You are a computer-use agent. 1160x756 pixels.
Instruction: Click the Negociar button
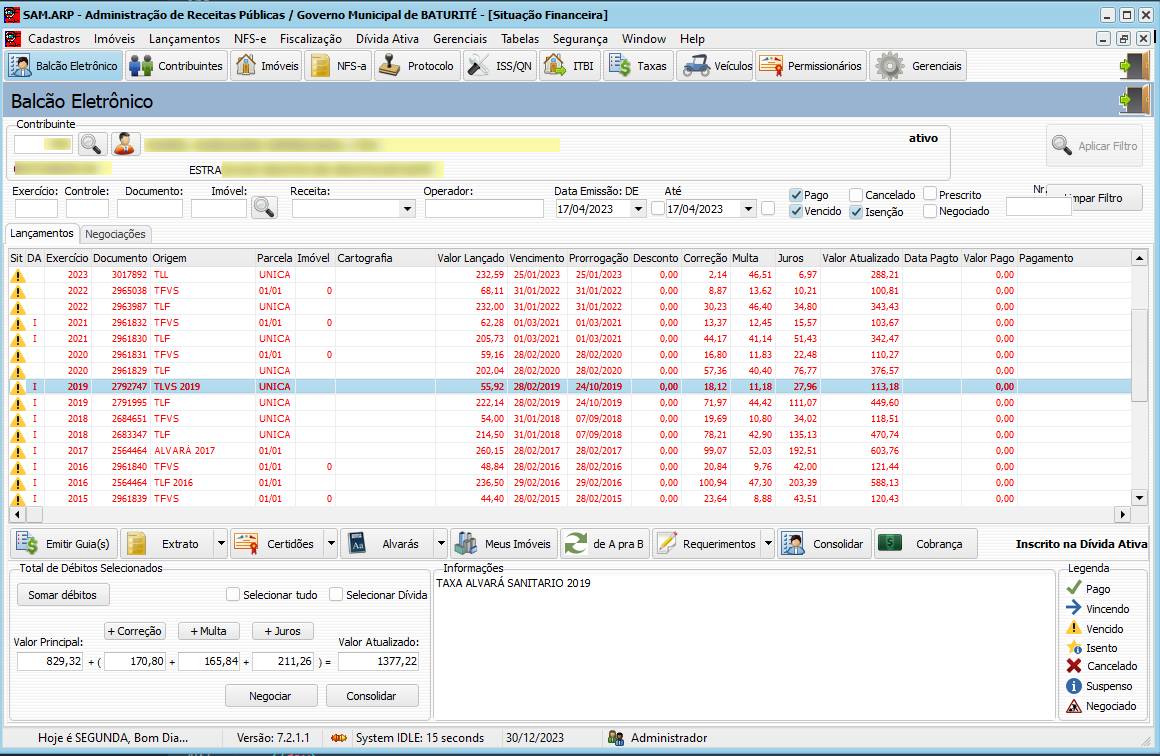(x=270, y=696)
